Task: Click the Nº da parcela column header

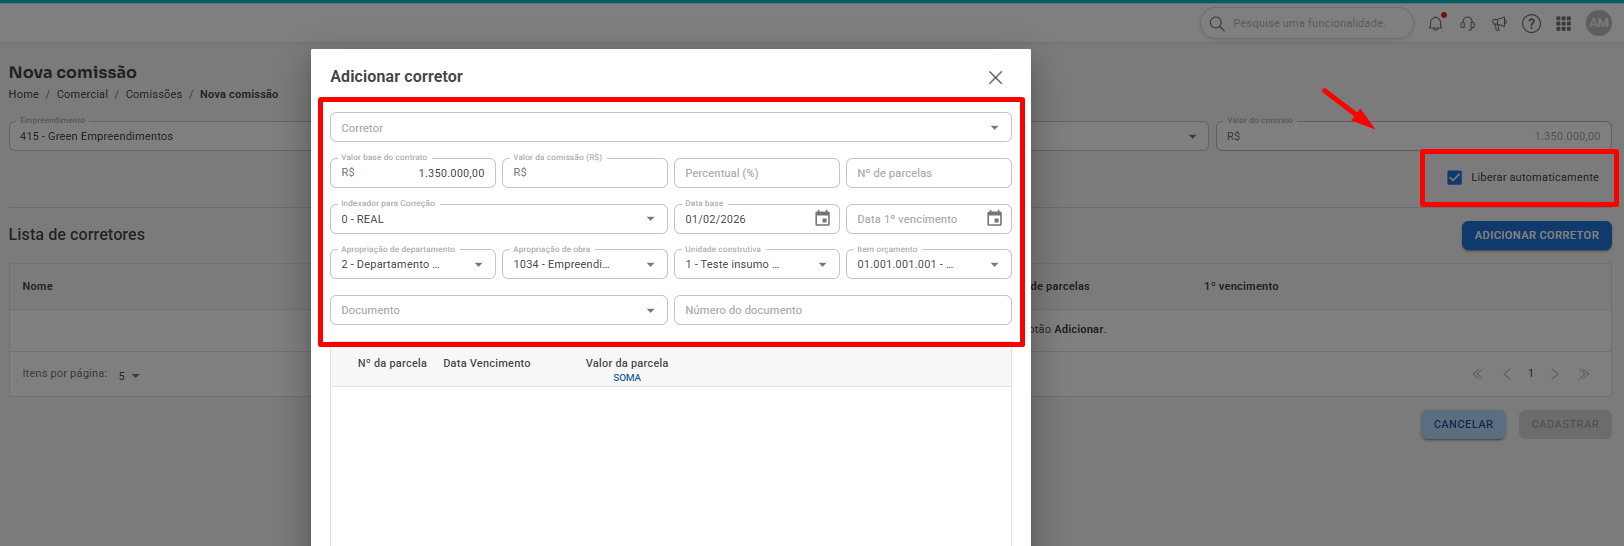Action: pos(392,363)
